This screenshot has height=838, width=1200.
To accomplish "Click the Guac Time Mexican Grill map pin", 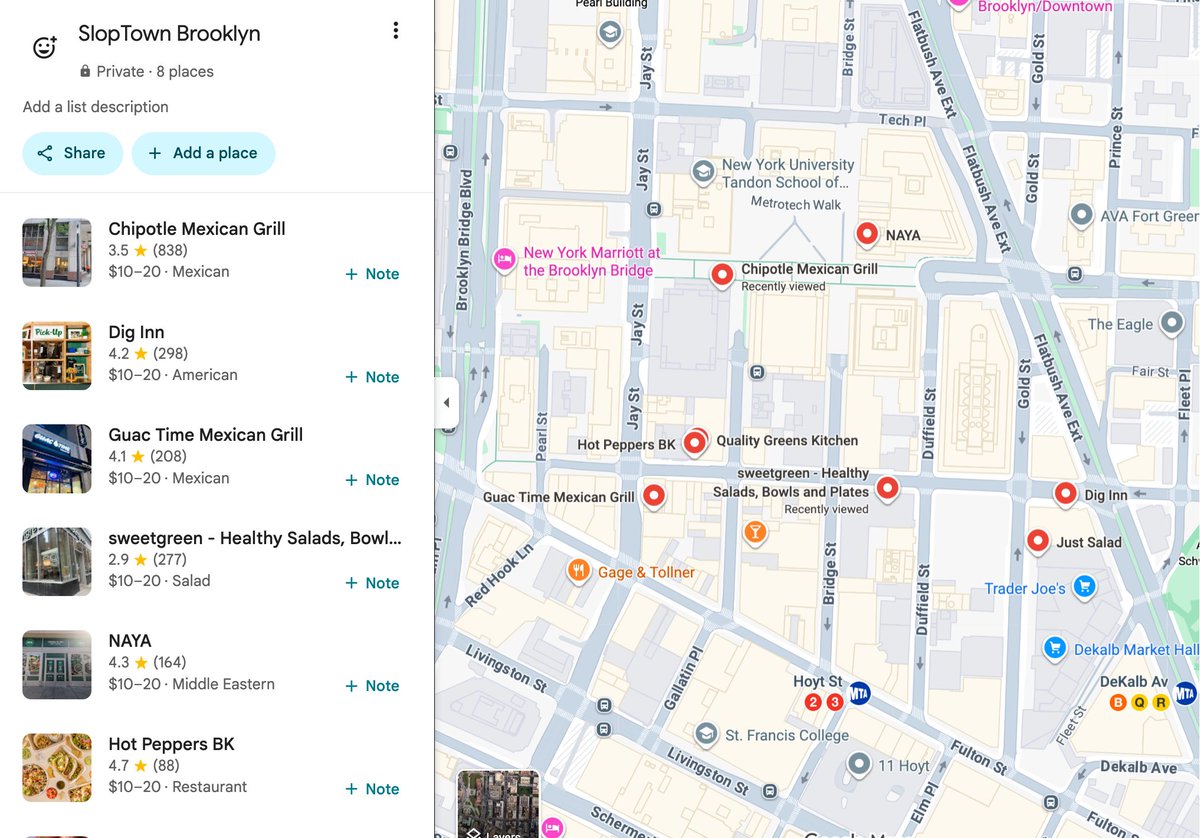I will 654,495.
